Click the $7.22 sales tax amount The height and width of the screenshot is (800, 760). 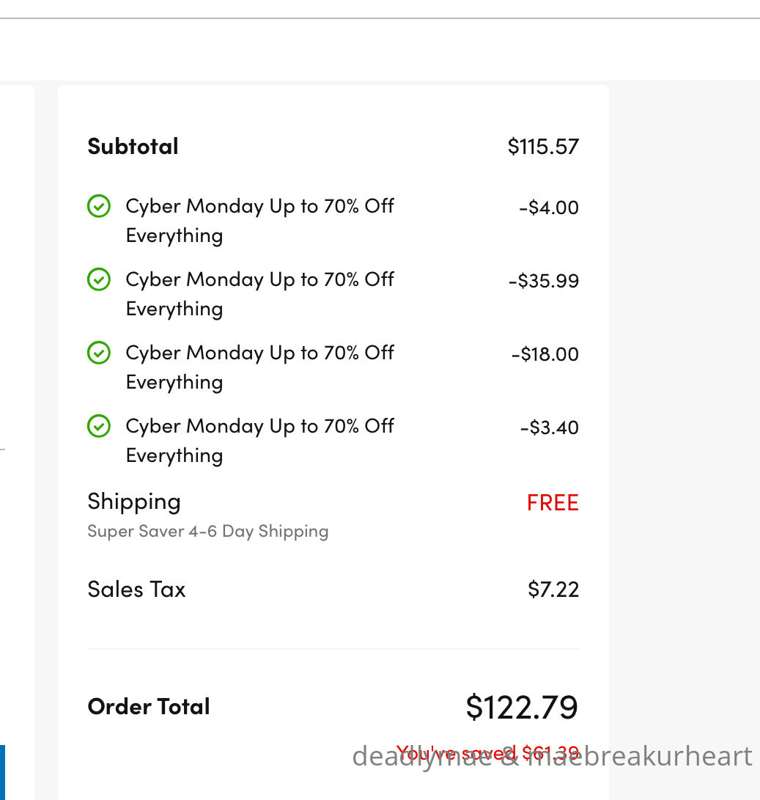tap(553, 590)
